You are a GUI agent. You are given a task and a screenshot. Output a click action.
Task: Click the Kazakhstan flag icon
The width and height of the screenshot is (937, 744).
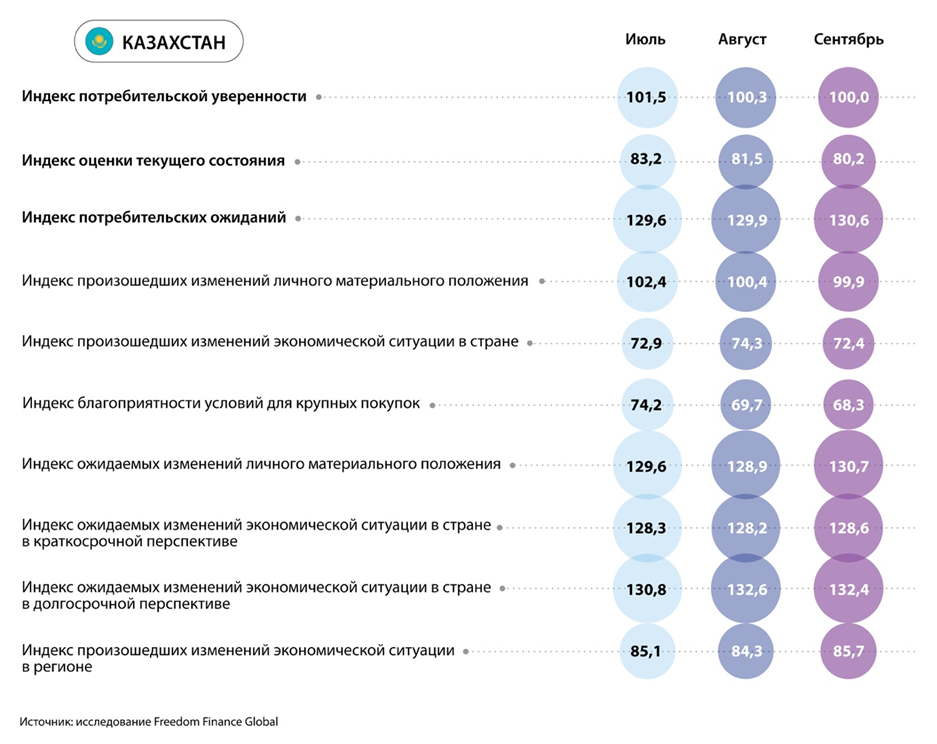99,43
